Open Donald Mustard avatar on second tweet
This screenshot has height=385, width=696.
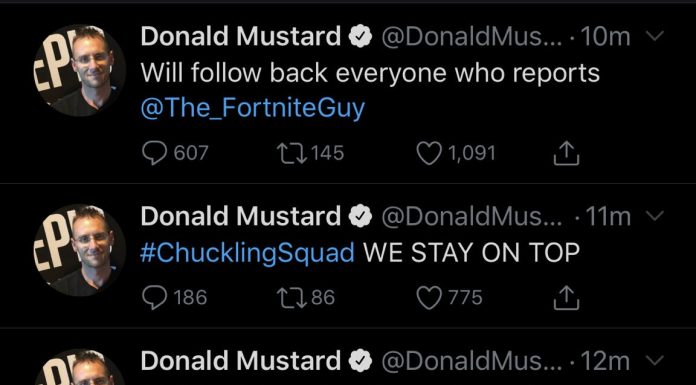80,250
